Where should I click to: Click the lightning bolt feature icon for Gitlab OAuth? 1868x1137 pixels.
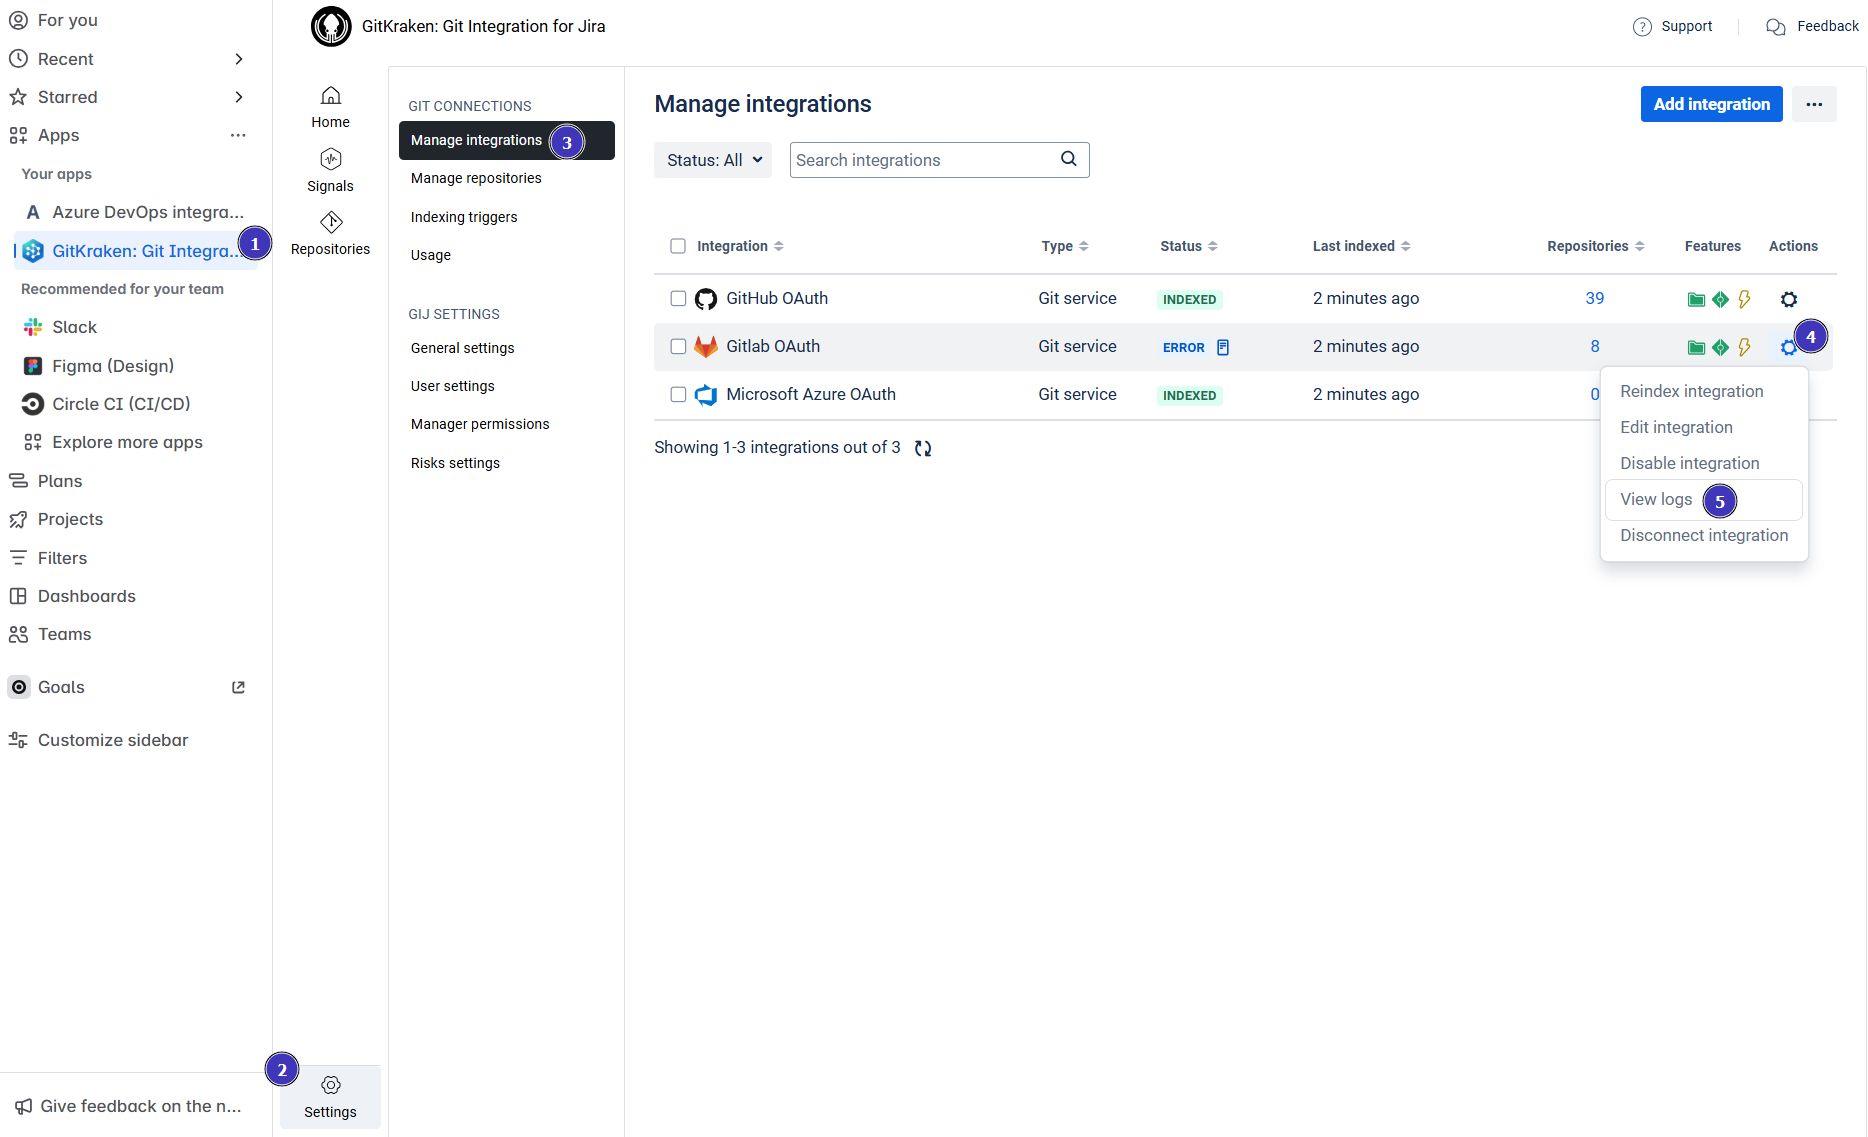point(1744,347)
